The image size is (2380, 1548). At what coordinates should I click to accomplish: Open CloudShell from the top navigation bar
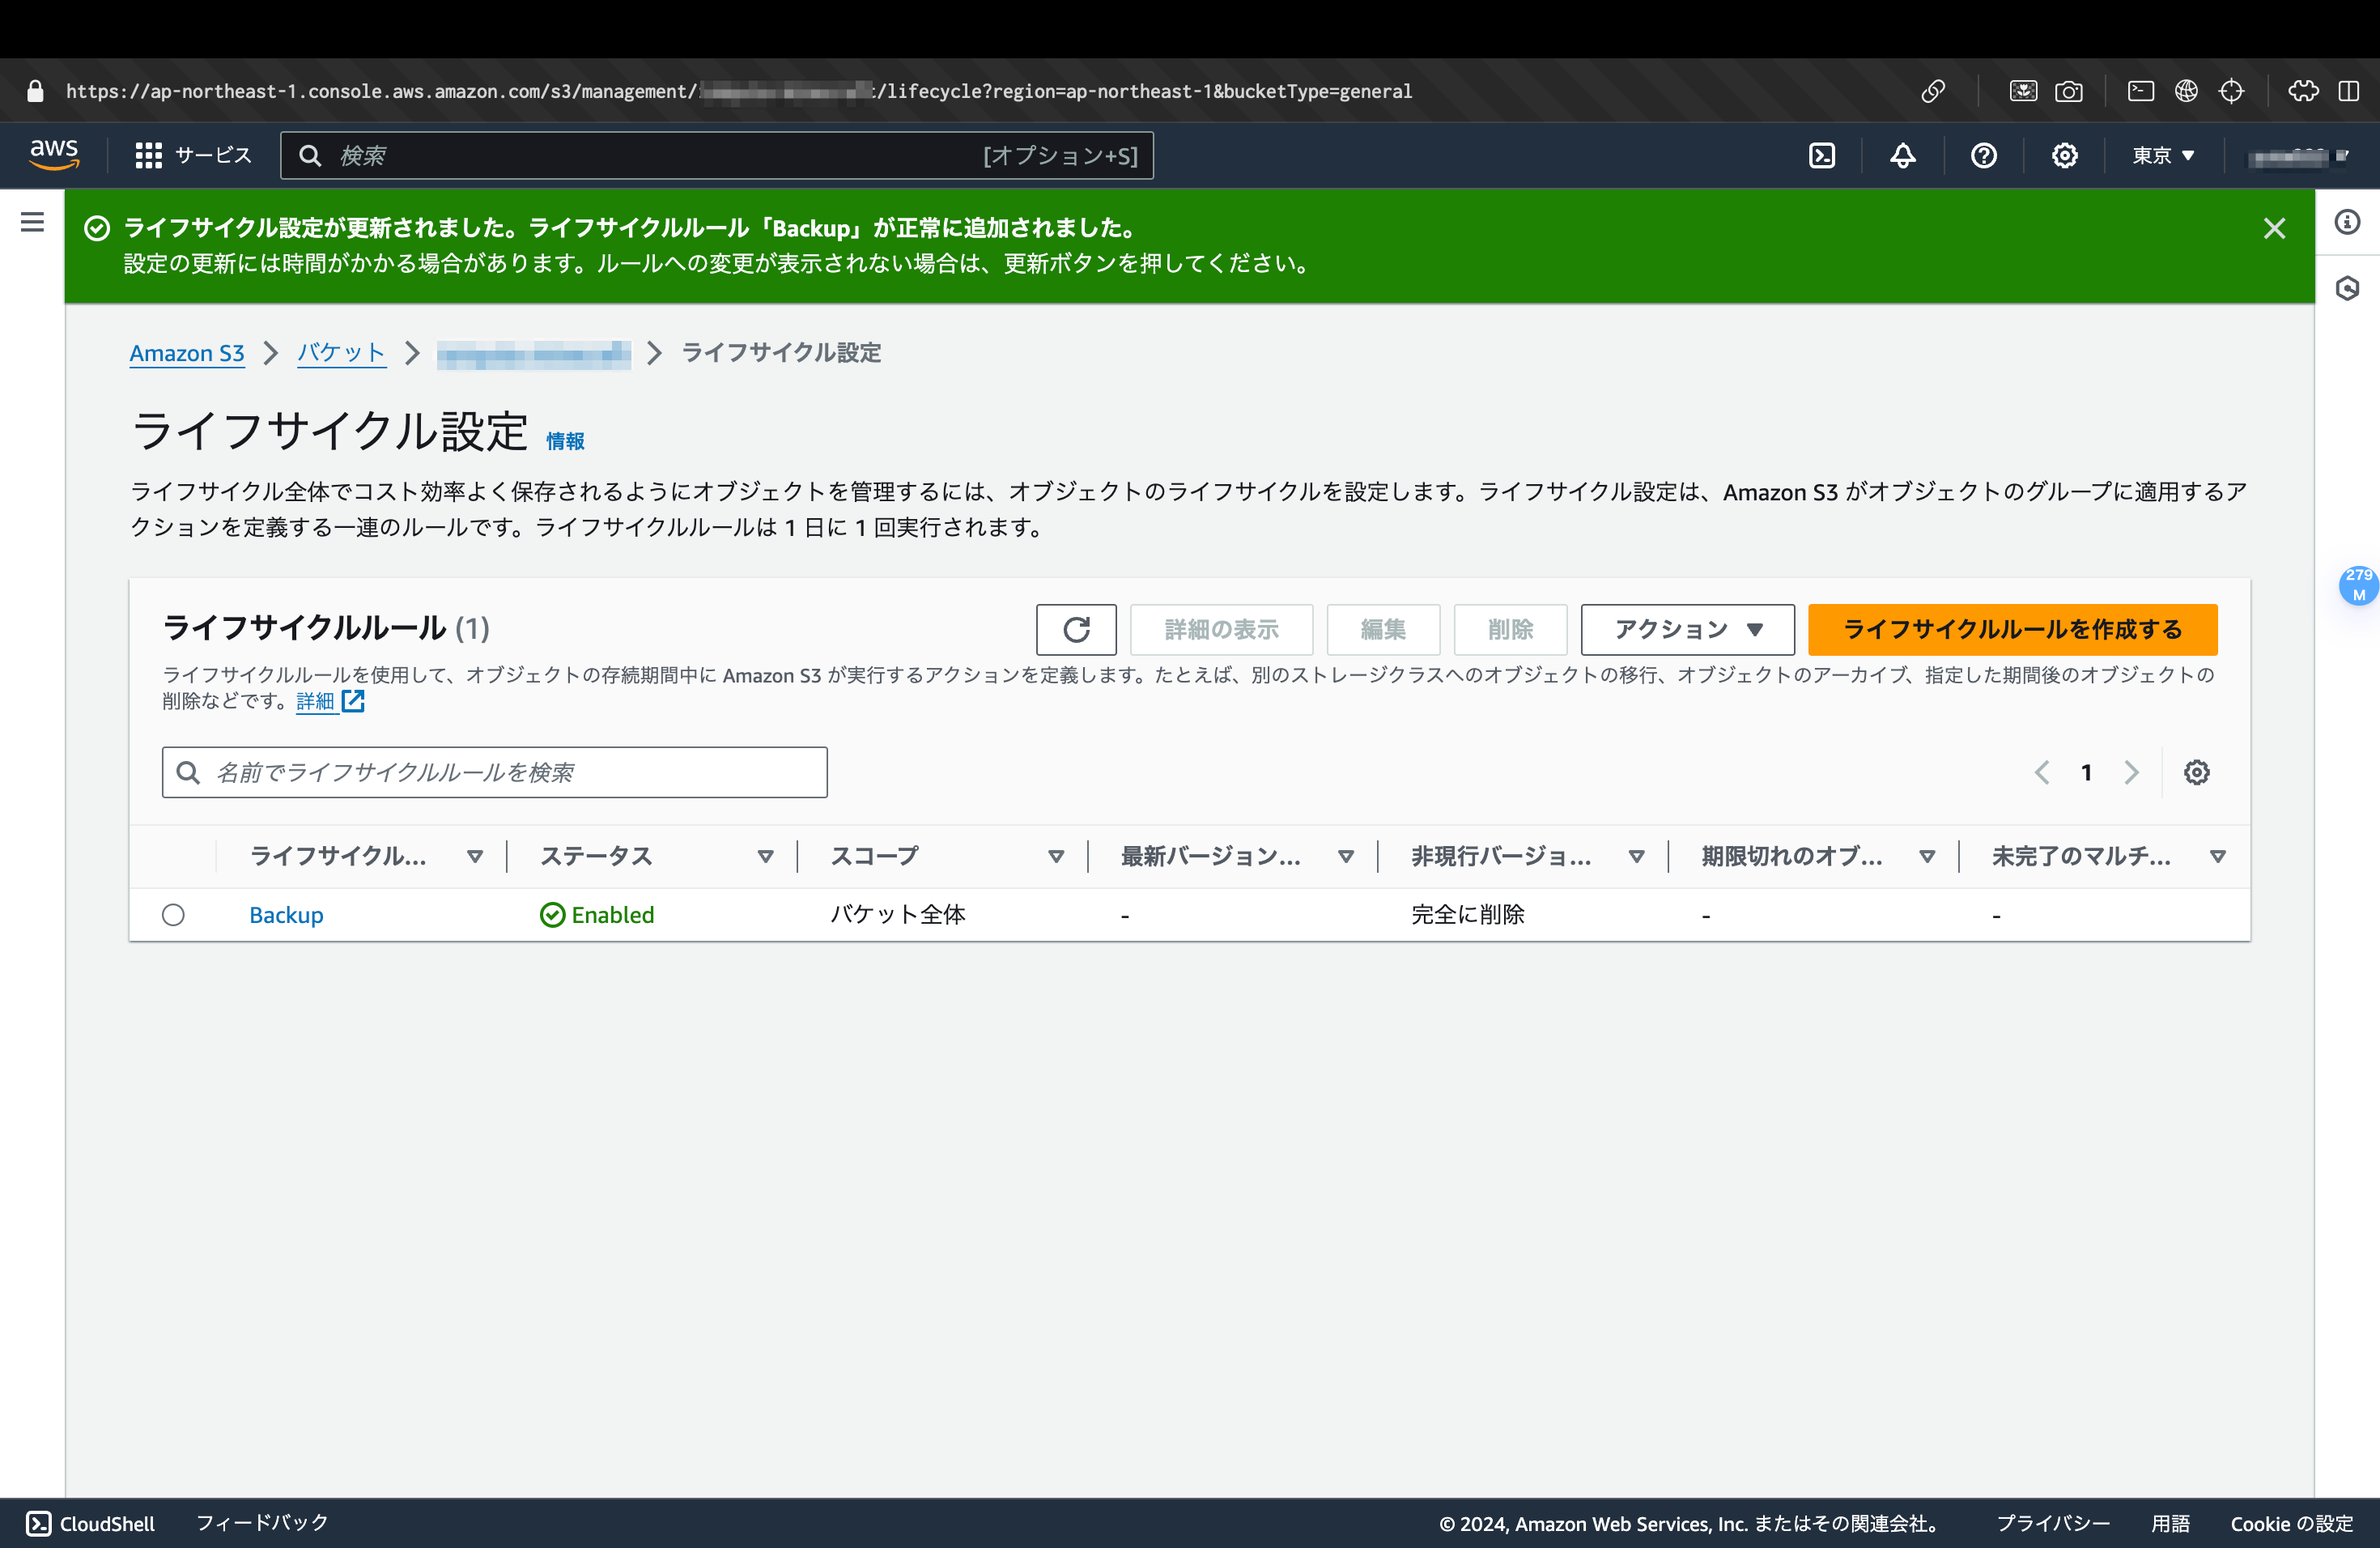[1822, 155]
